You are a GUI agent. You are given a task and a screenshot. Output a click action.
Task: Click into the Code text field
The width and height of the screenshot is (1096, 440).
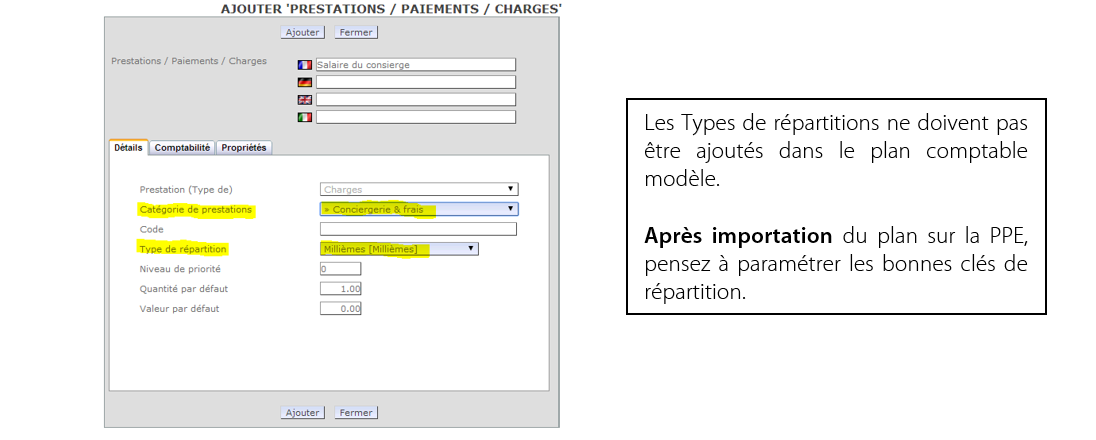pos(418,229)
